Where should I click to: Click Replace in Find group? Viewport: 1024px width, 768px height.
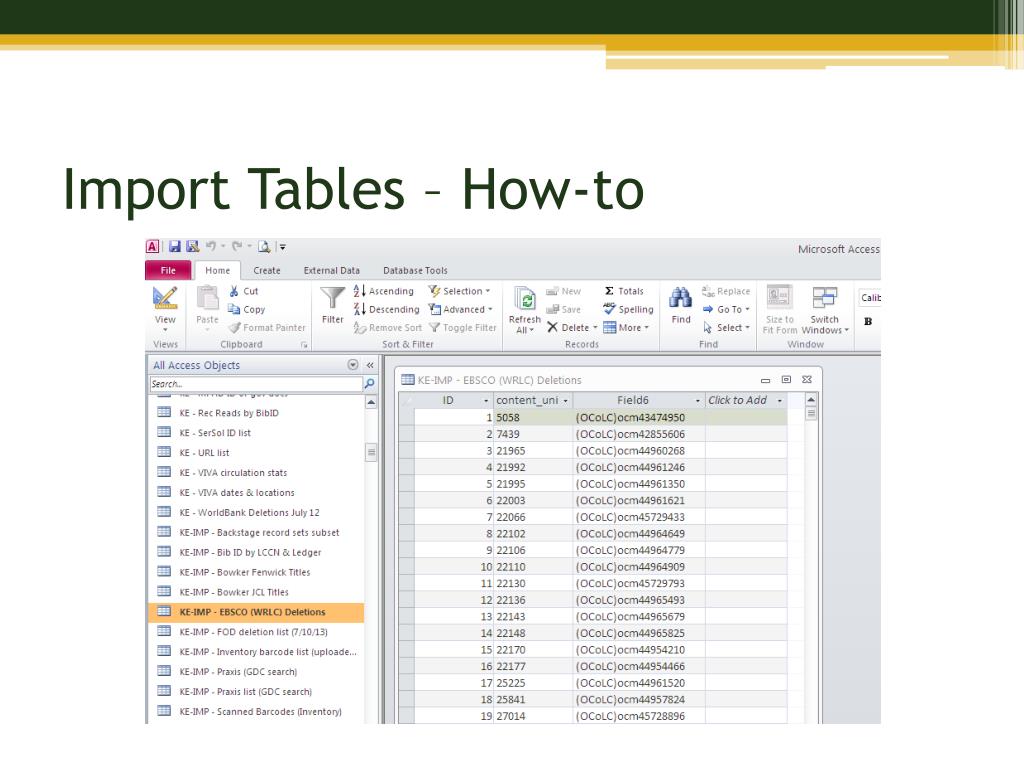coord(726,291)
